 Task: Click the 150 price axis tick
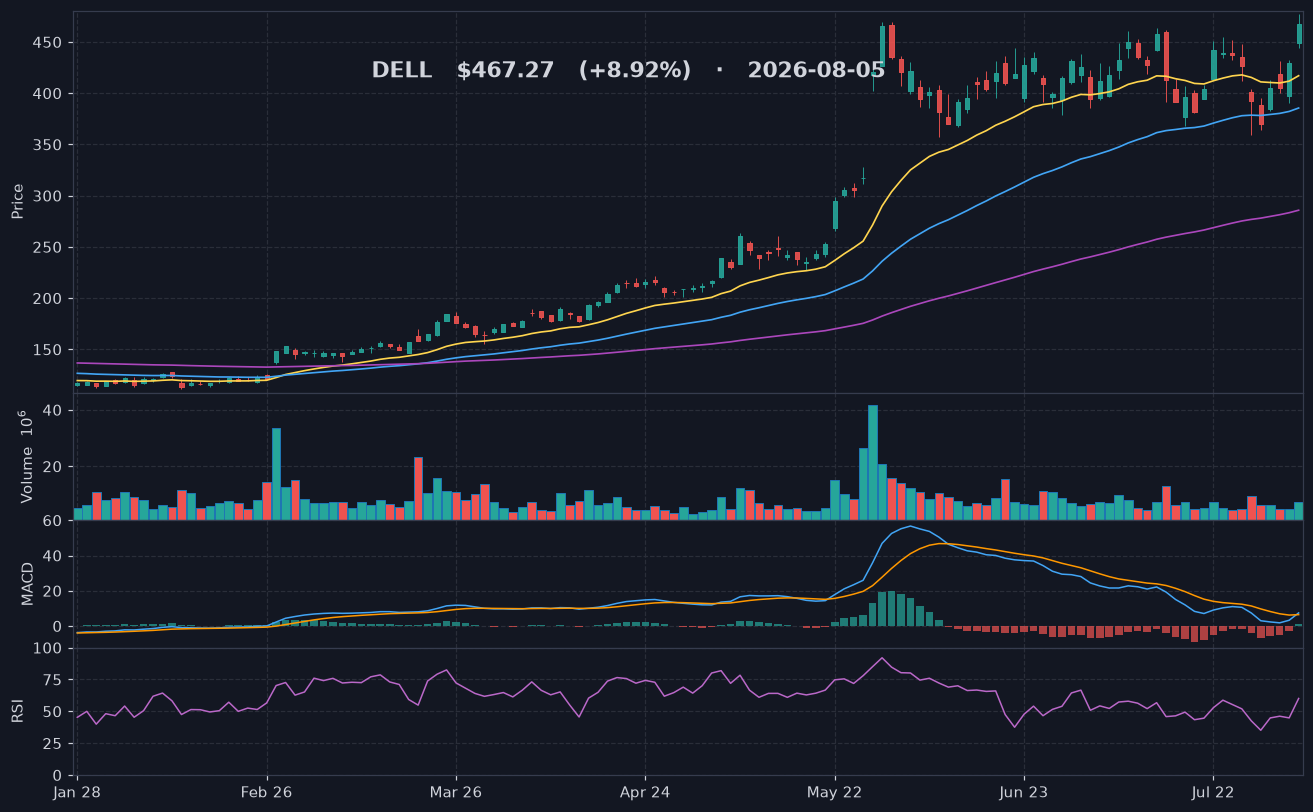tap(49, 350)
